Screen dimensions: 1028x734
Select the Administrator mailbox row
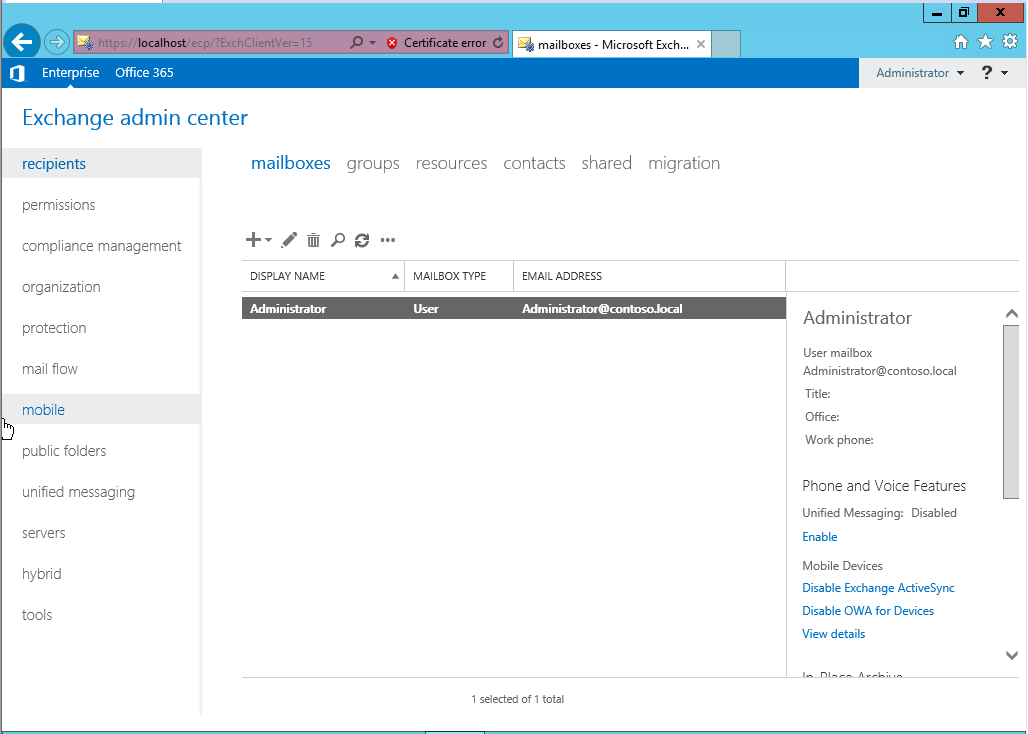(514, 309)
